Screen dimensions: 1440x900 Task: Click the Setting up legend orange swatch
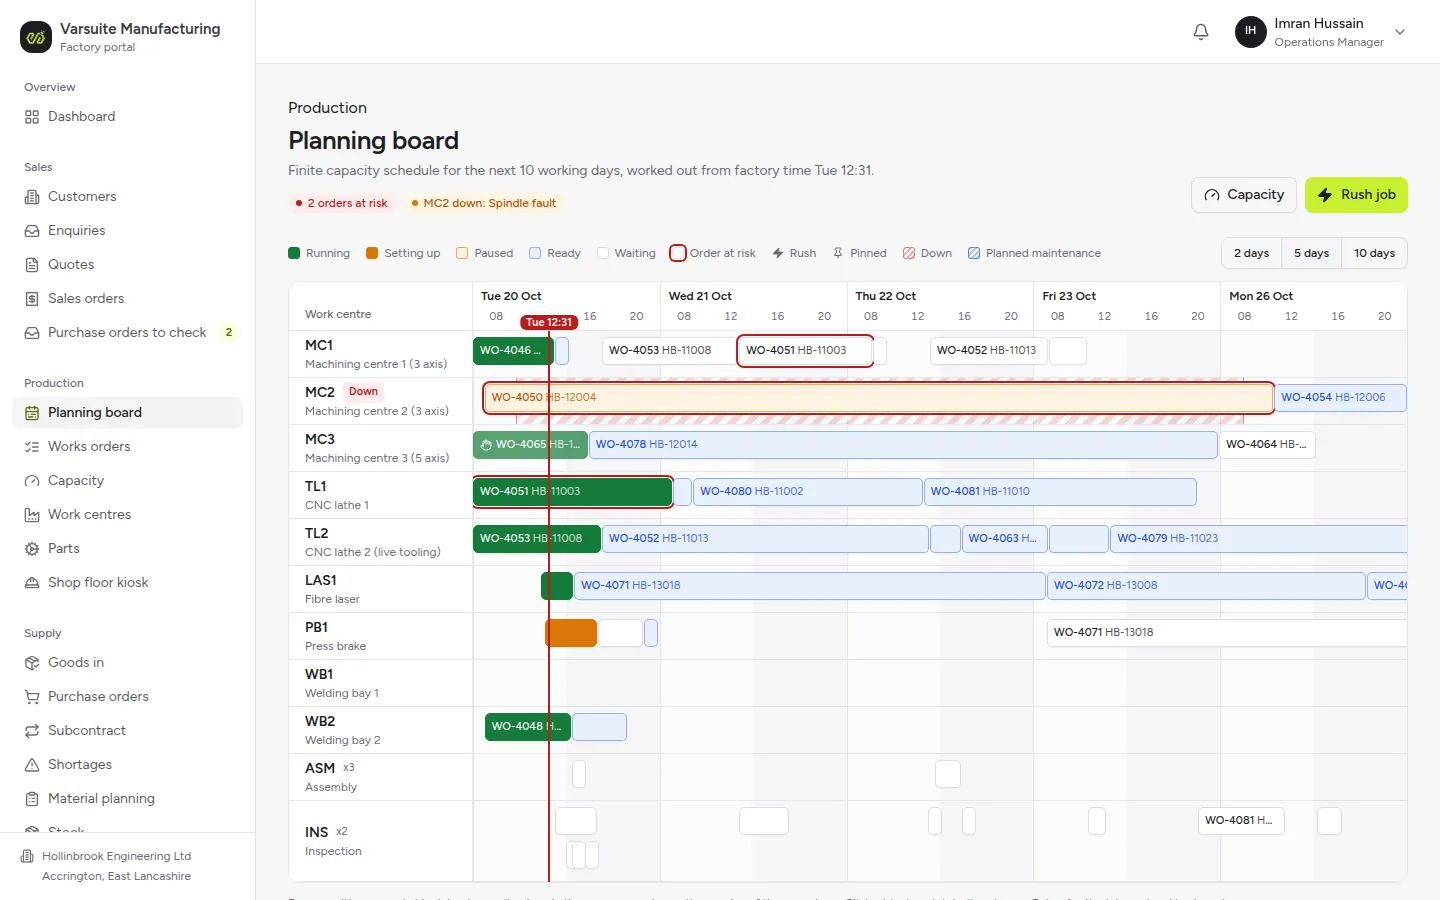tap(372, 254)
